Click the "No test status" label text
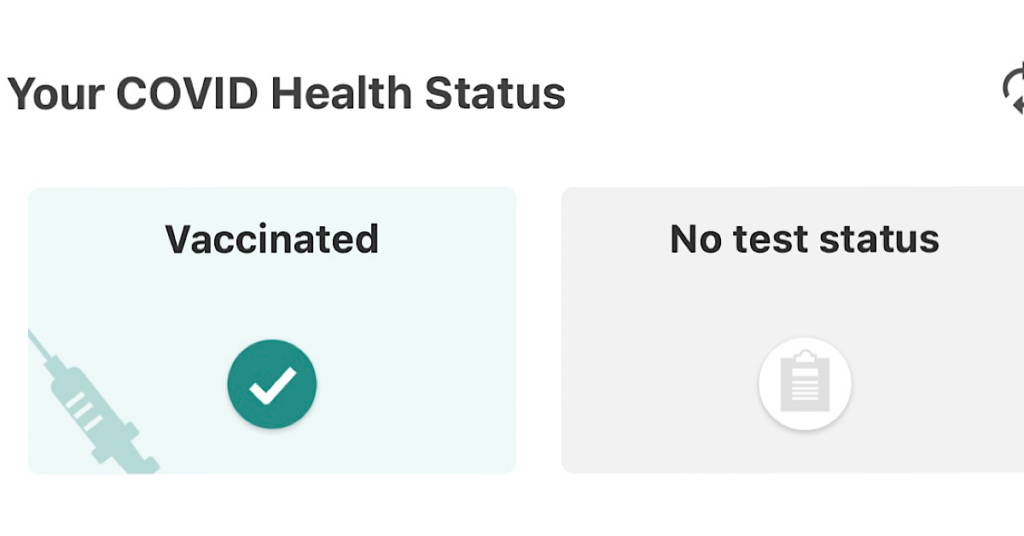The image size is (1024, 536). point(805,239)
